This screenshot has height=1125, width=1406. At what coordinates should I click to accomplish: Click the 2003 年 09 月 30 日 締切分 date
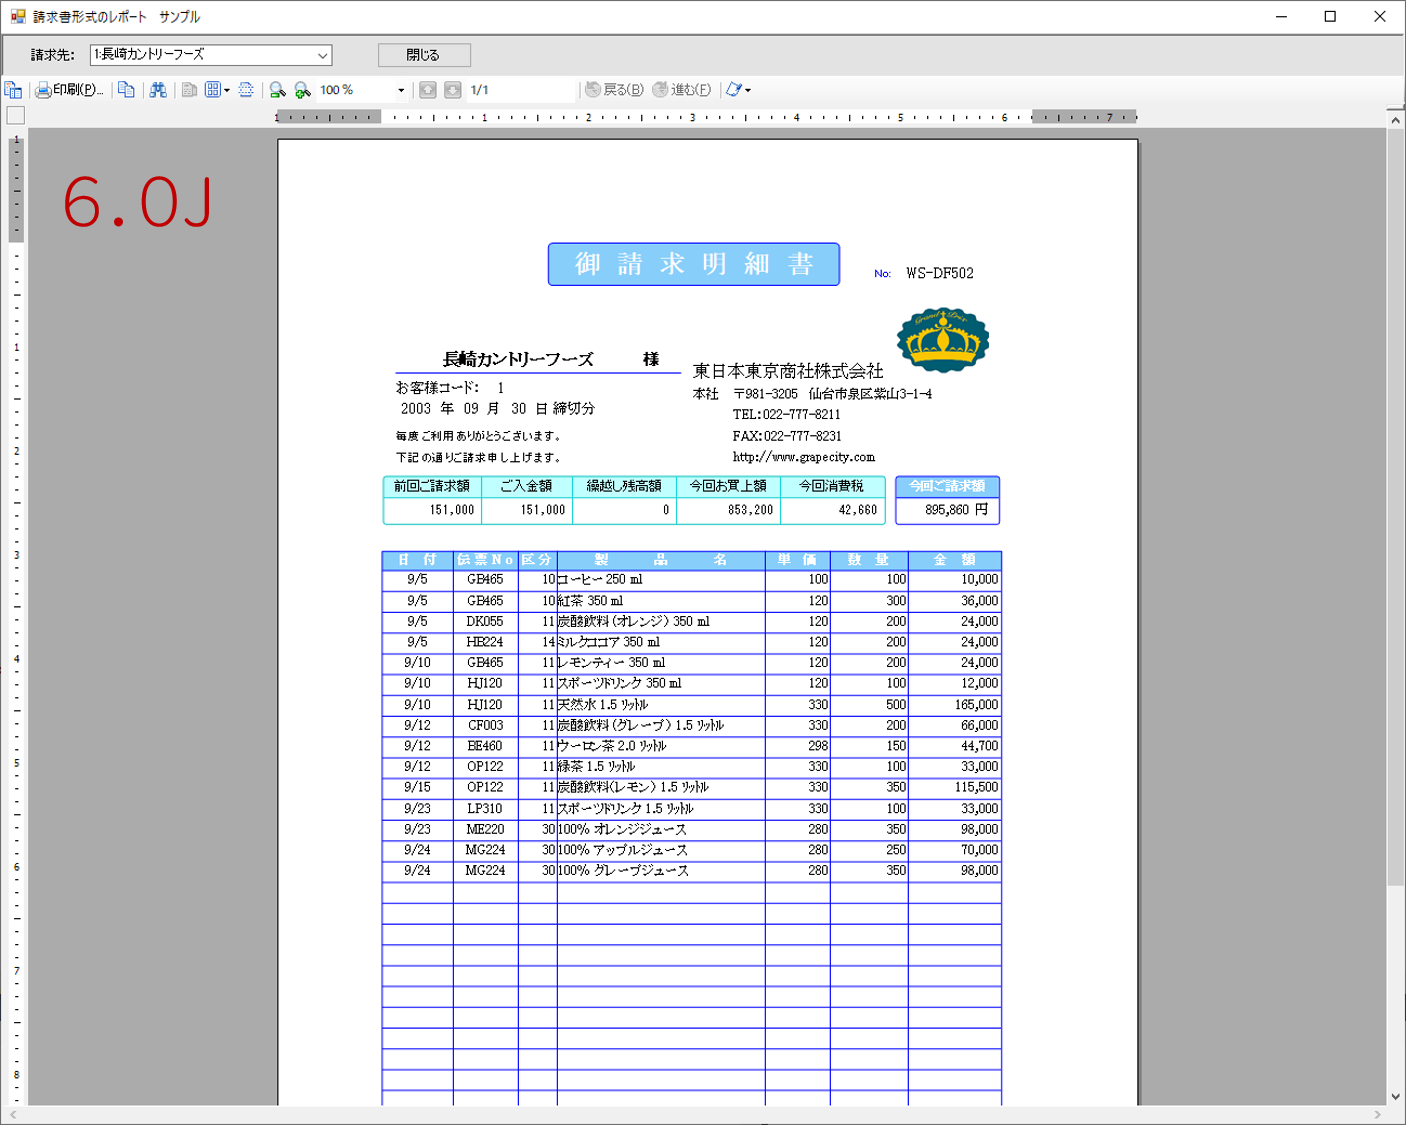coord(497,409)
